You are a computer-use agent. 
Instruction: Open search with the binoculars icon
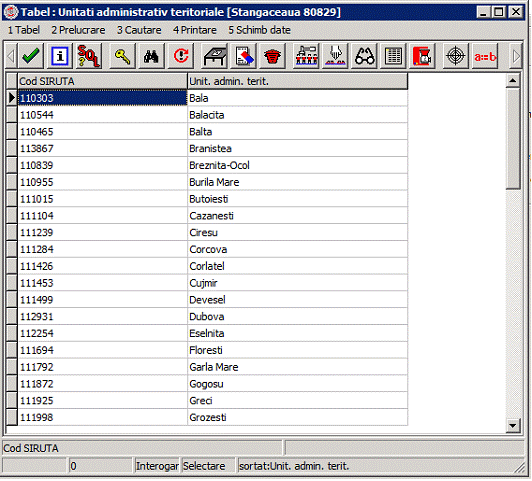tap(151, 56)
